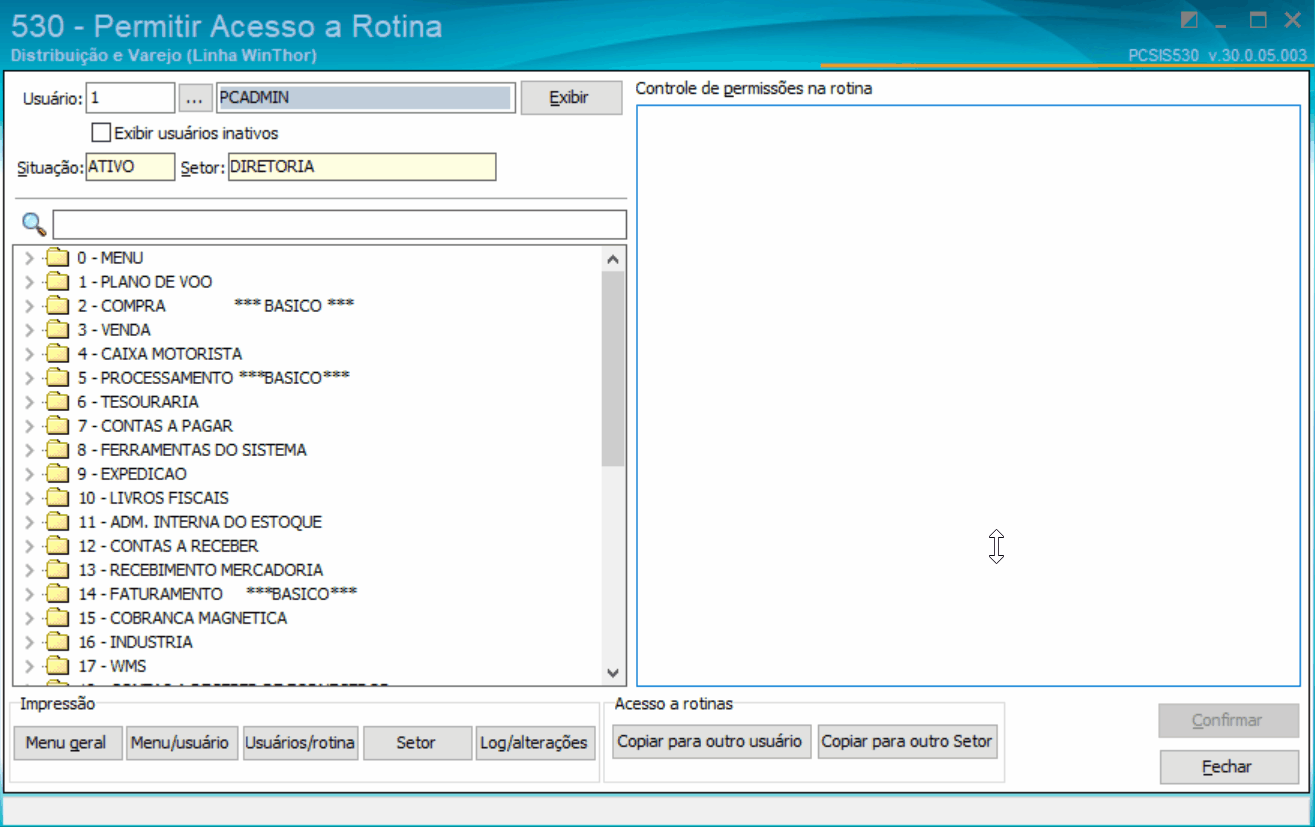Click Copiar para outro Setor

coord(908,742)
